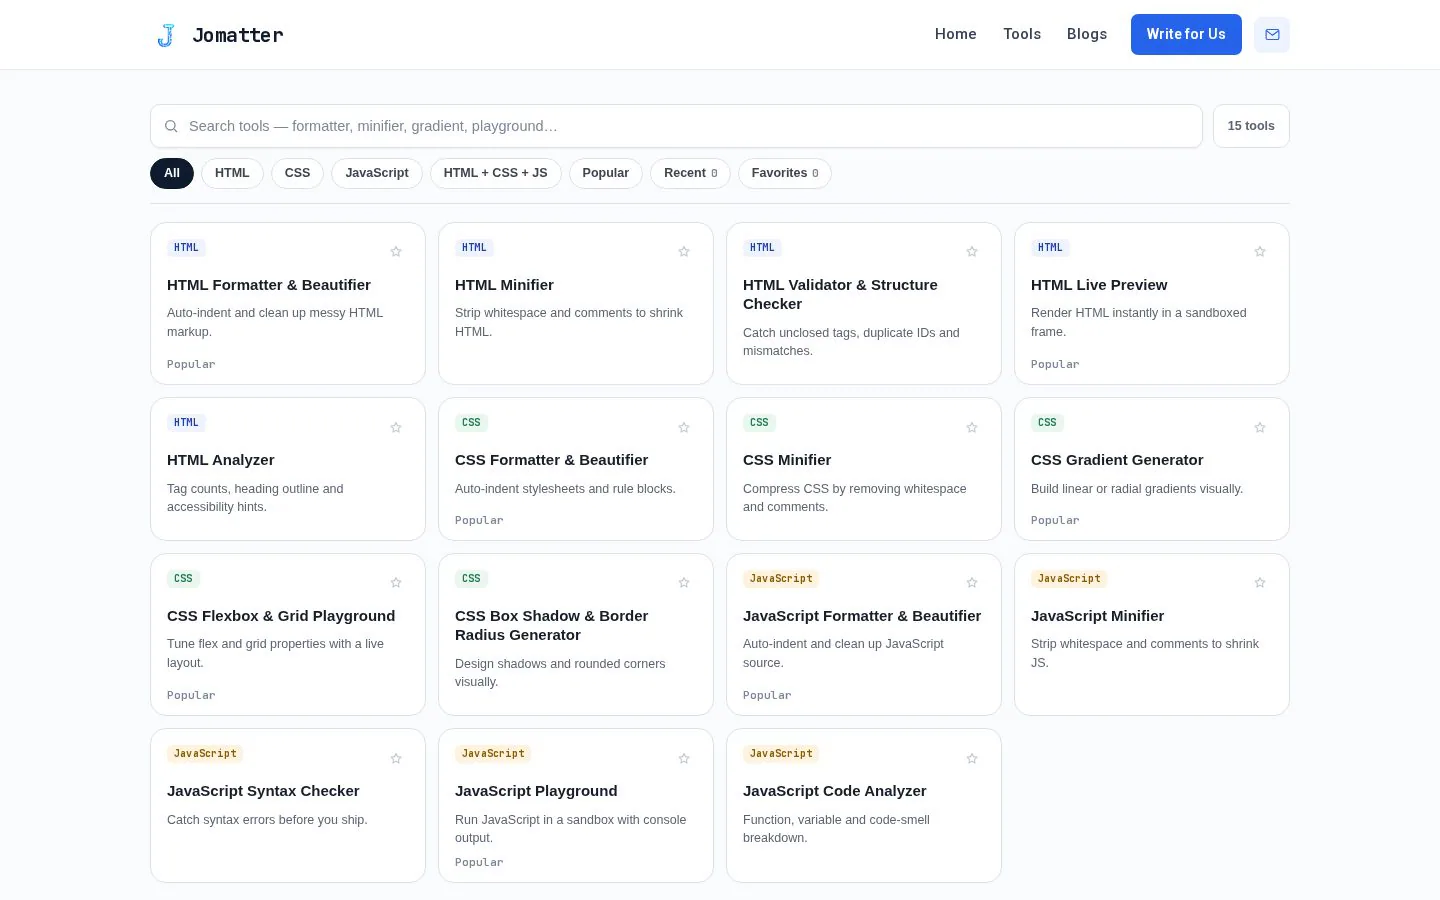Show Favorites filter chip
1440x900 pixels.
[x=785, y=173]
